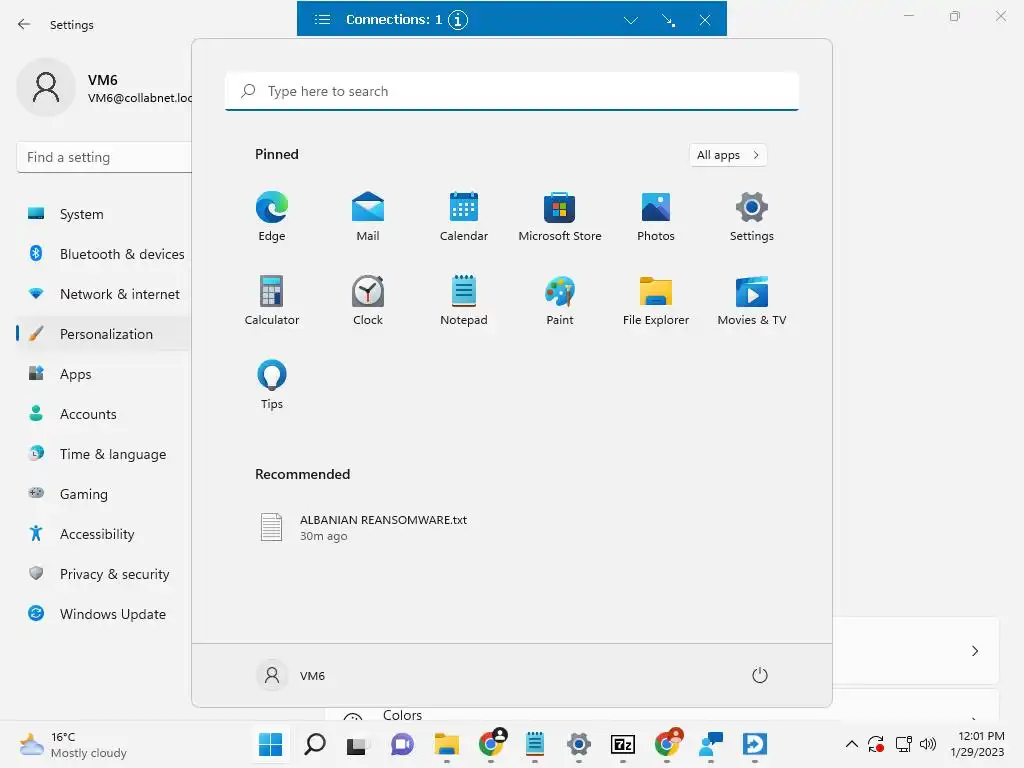1024x768 pixels.
Task: Open Chrome with dark profile badge
Action: (x=491, y=743)
